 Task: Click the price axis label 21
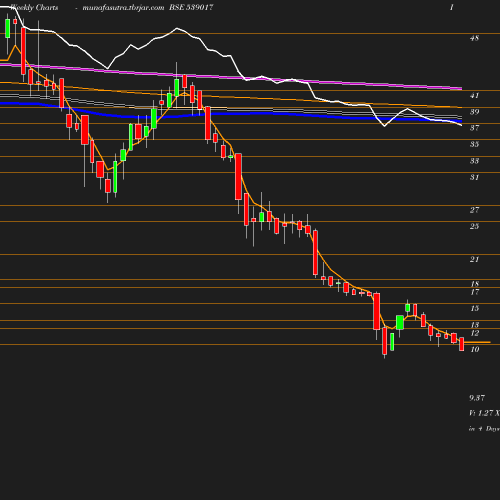click(474, 259)
